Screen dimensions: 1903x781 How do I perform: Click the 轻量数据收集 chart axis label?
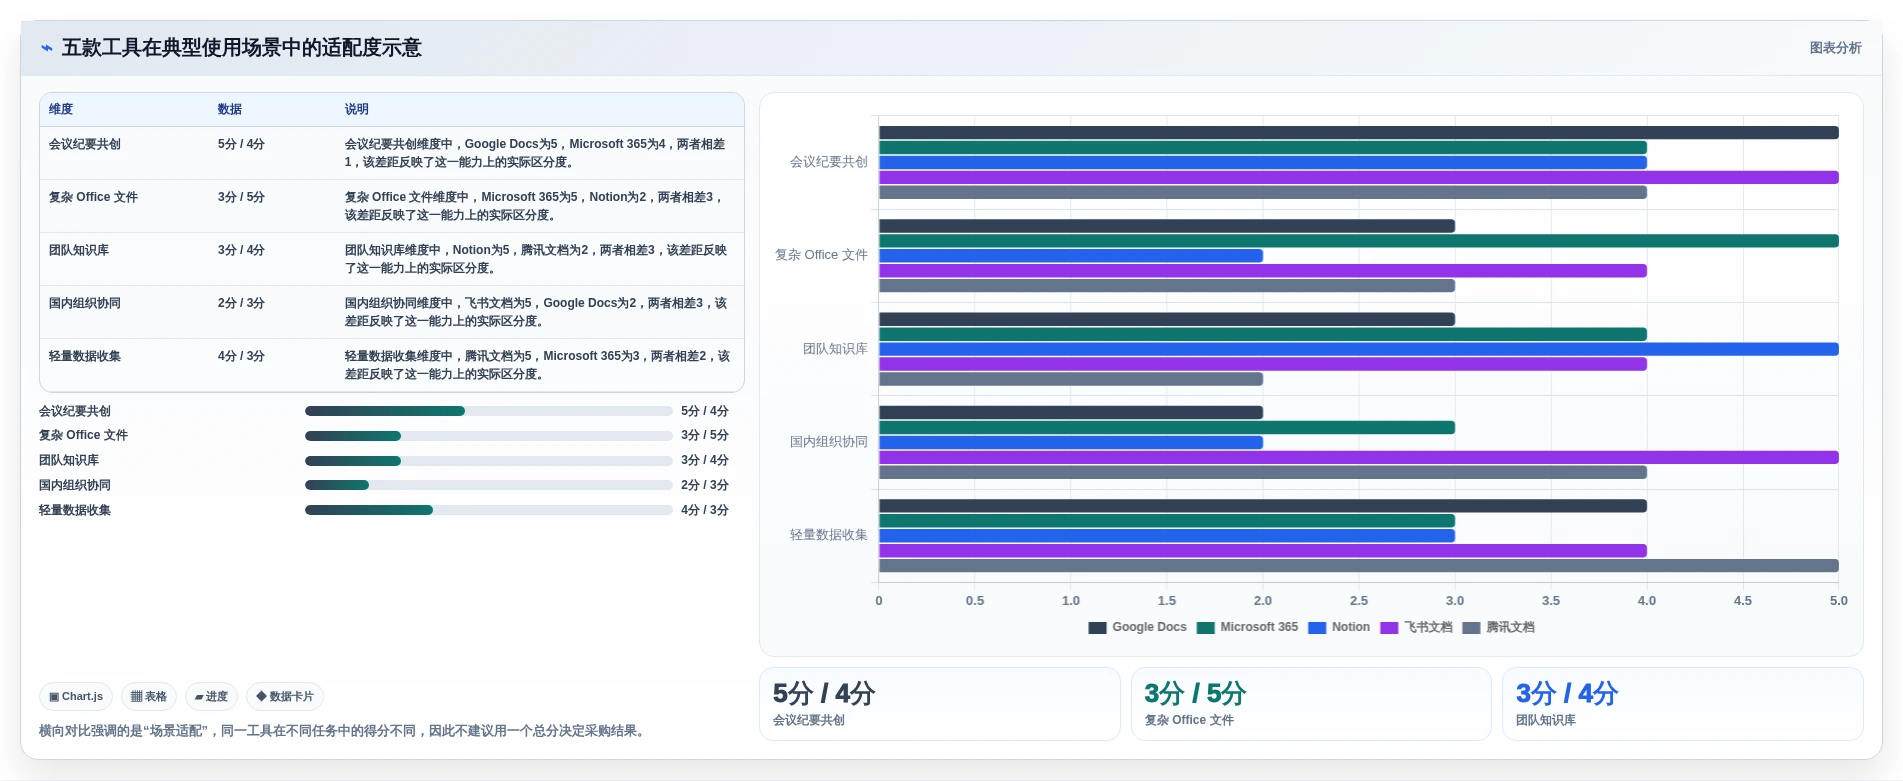click(829, 535)
